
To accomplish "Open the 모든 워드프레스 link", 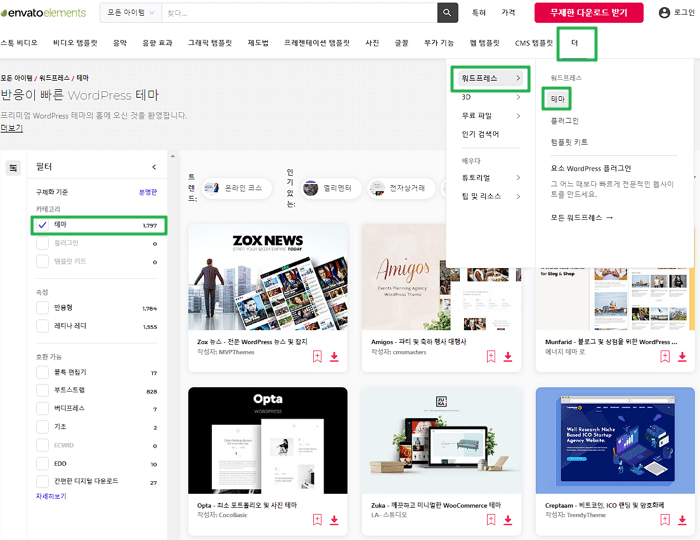I will [x=582, y=218].
